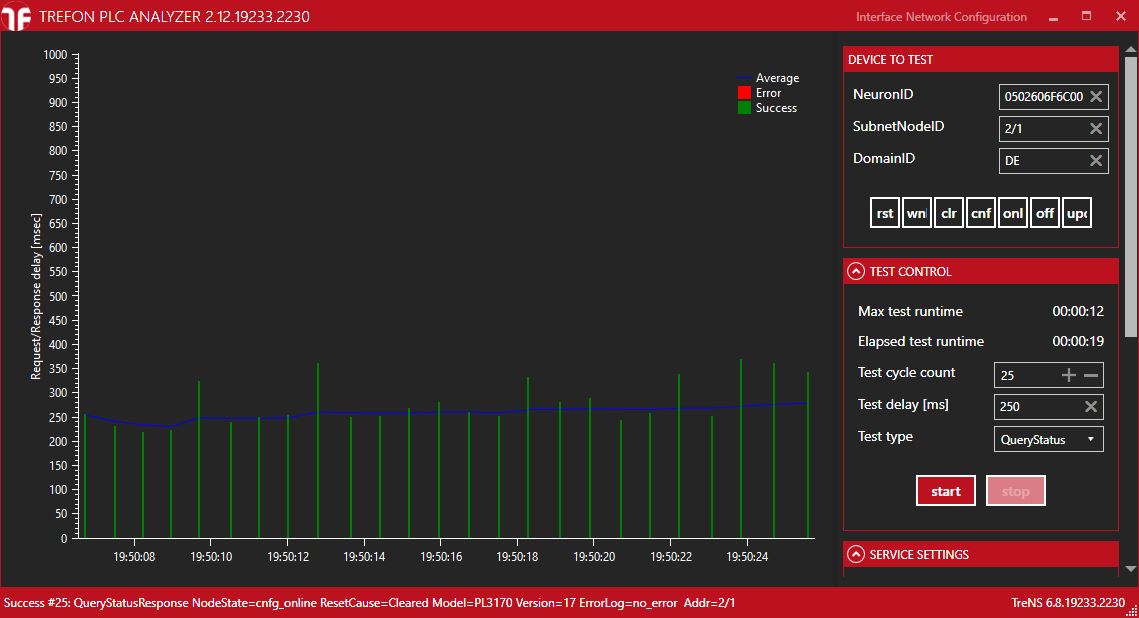Click the onl button to set online
Viewport: 1139px width, 618px height.
(x=1013, y=213)
